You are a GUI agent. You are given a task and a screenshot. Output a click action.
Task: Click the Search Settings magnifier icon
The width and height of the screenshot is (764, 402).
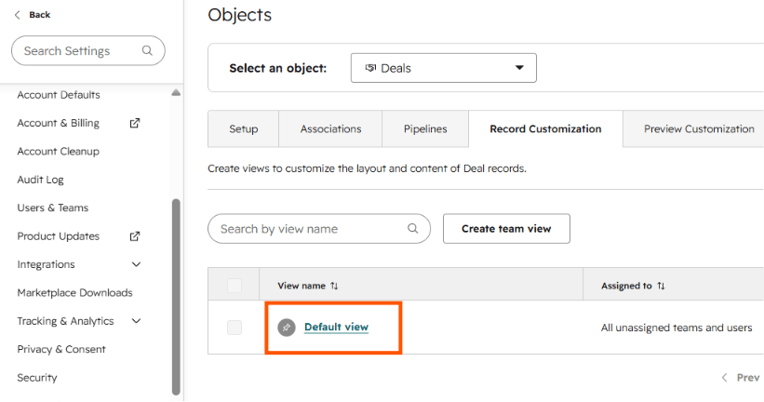tap(147, 50)
